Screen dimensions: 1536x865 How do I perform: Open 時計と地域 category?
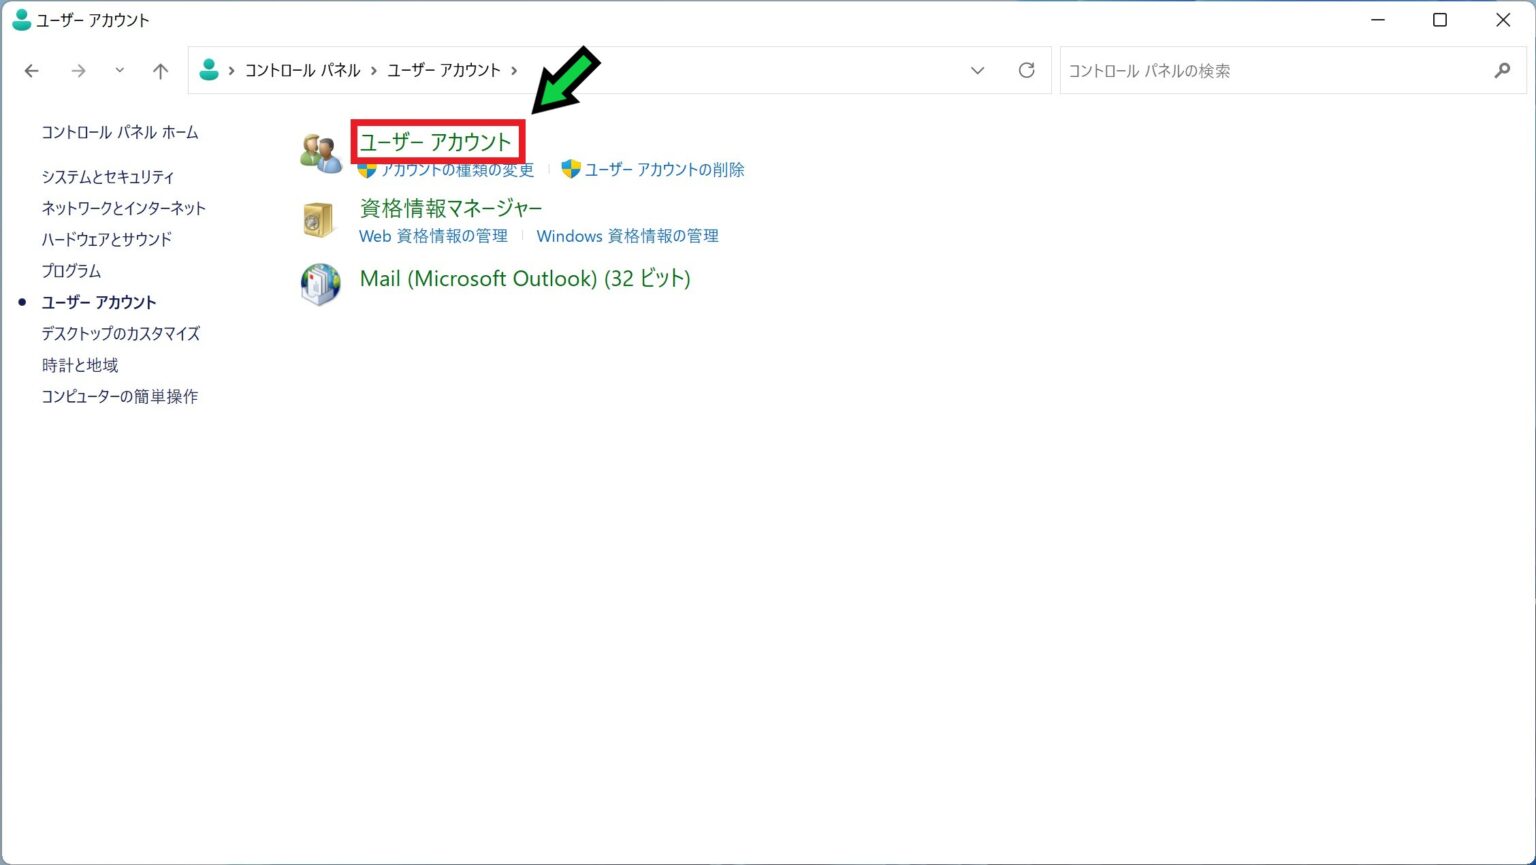coord(80,365)
